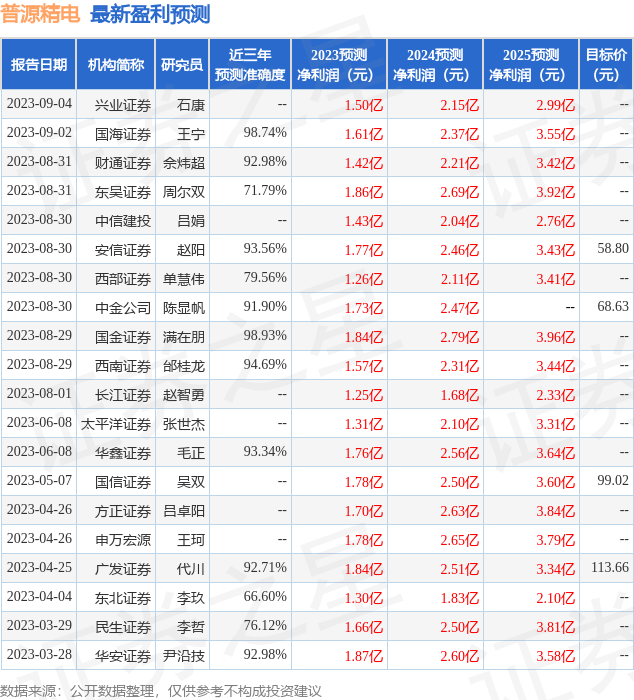Click researcher name 尹沿技
This screenshot has height=700, width=634.
(x=184, y=657)
